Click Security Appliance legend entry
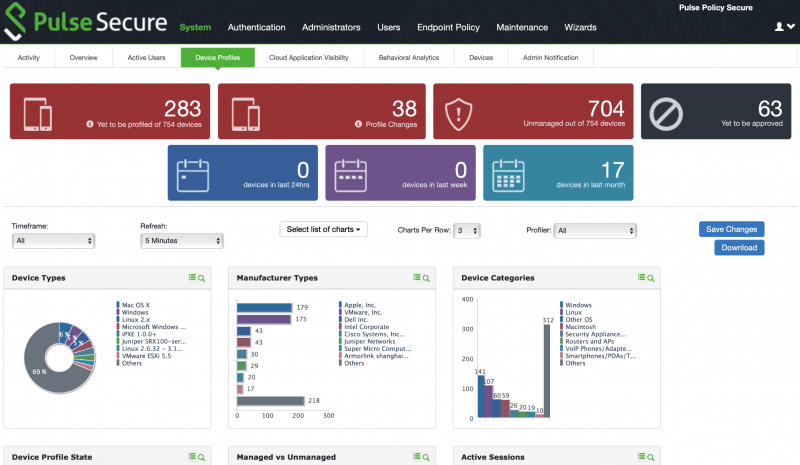The image size is (800, 465). coord(595,334)
